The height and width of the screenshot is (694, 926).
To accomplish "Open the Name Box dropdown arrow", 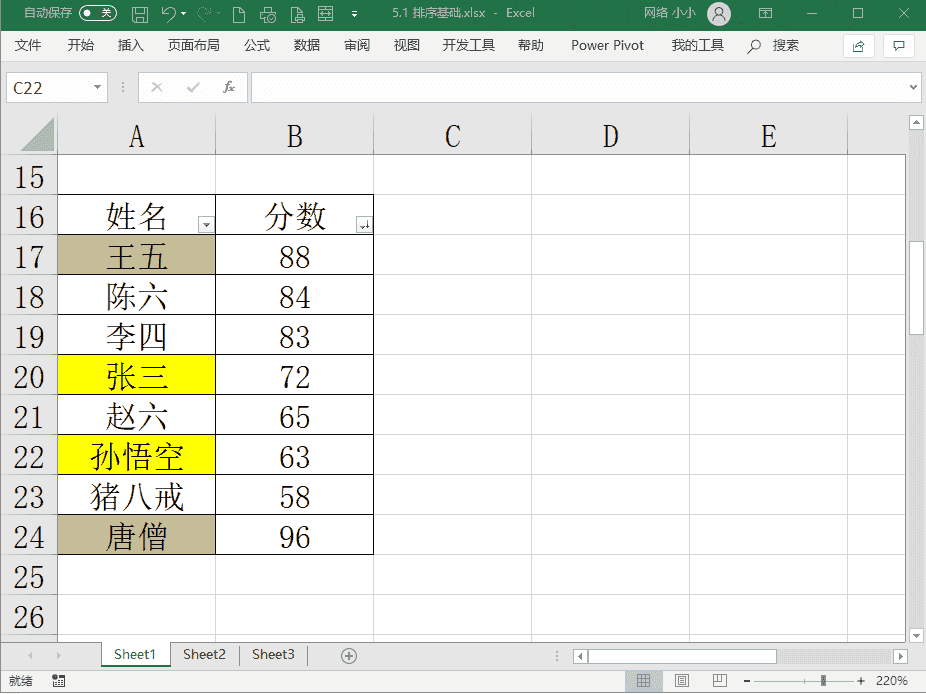I will tap(97, 88).
